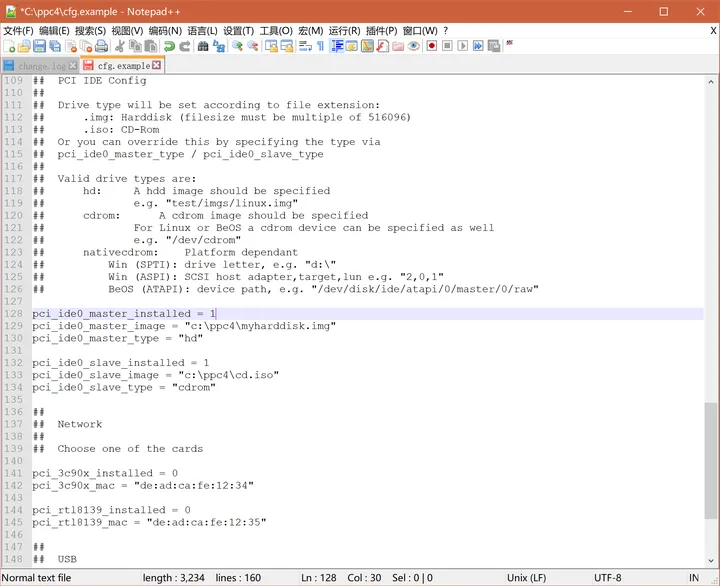Click the scissors Cut icon
The image size is (720, 586).
coord(120,46)
